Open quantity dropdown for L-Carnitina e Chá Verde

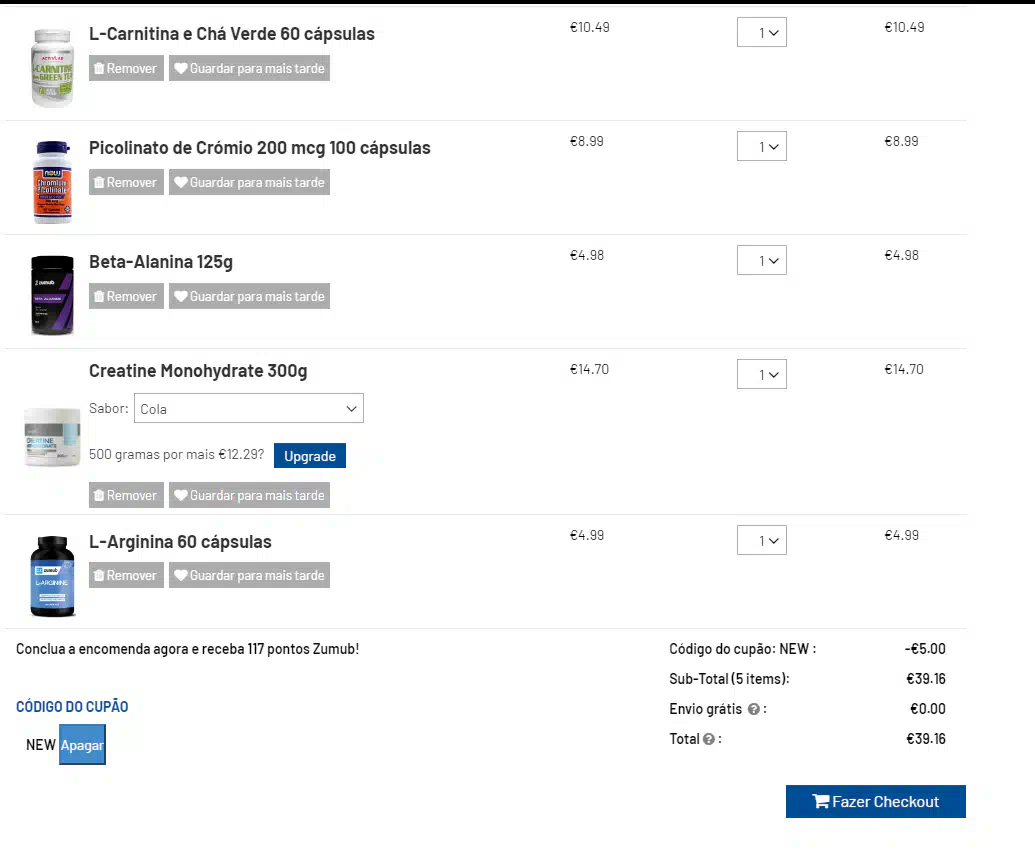[x=762, y=32]
